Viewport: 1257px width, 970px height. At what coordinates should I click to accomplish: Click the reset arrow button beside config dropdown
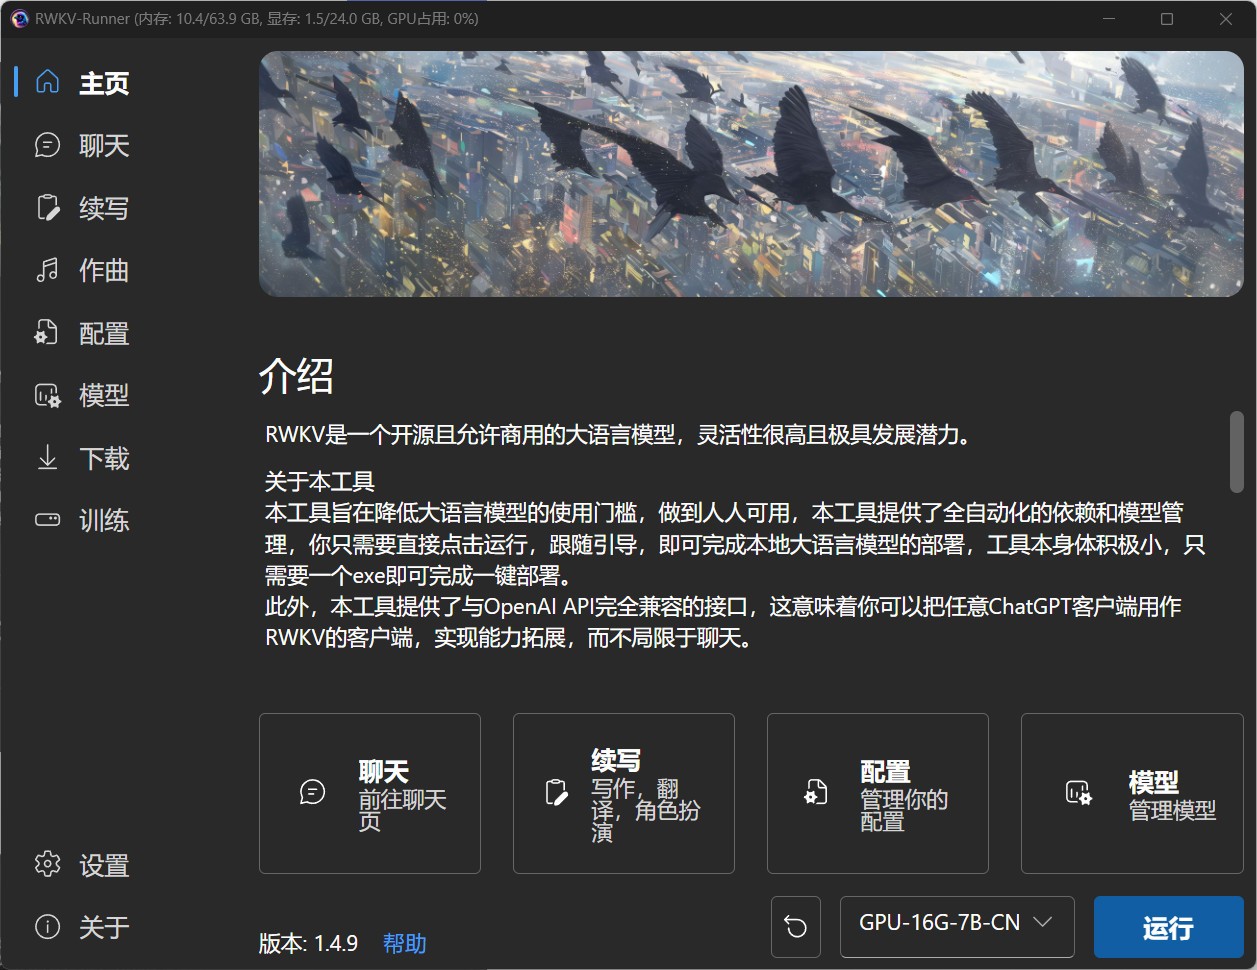(796, 927)
